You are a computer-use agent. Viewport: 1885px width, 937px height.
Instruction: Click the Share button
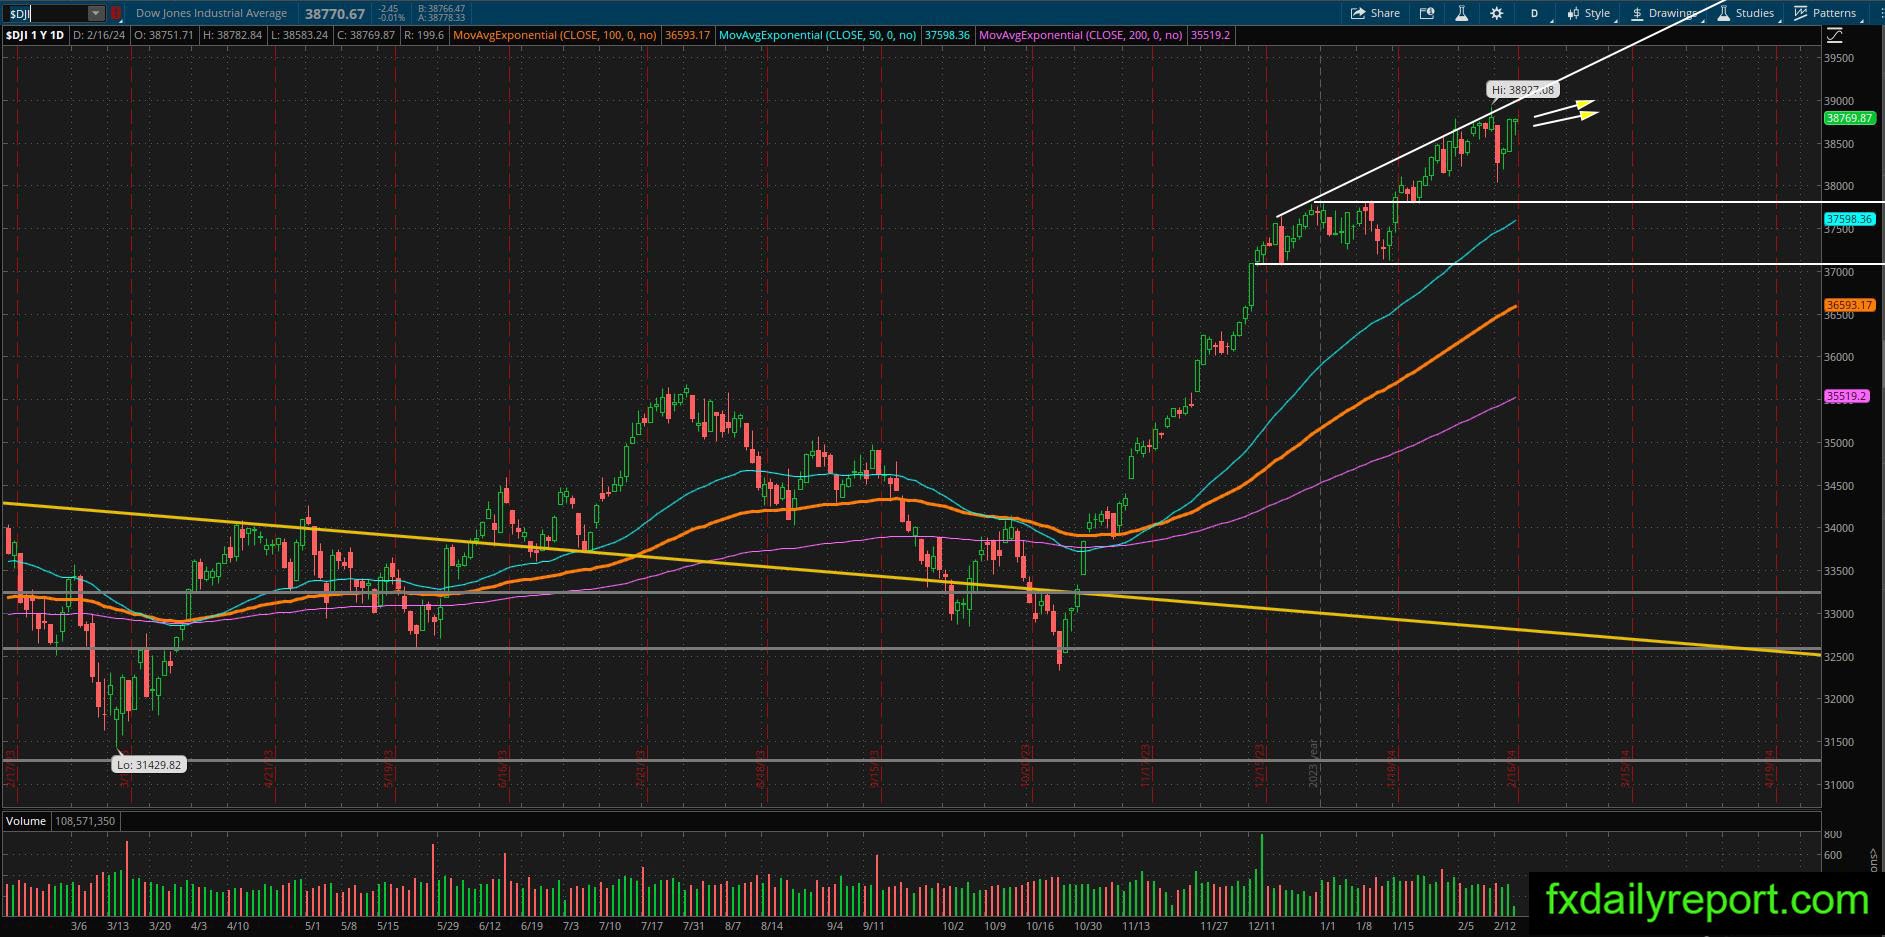pyautogui.click(x=1375, y=13)
